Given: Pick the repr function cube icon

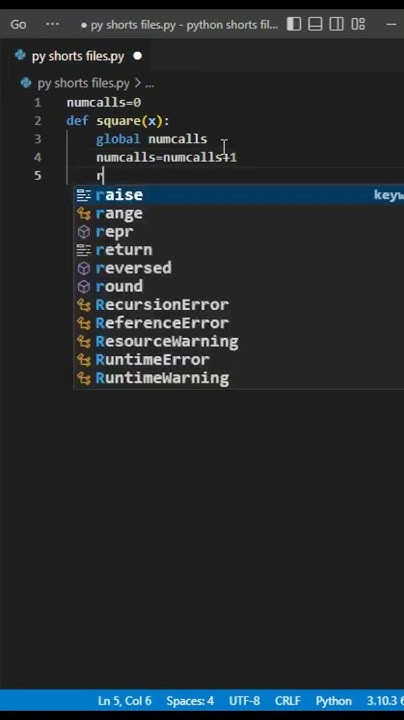Looking at the screenshot, I should pyautogui.click(x=84, y=232).
